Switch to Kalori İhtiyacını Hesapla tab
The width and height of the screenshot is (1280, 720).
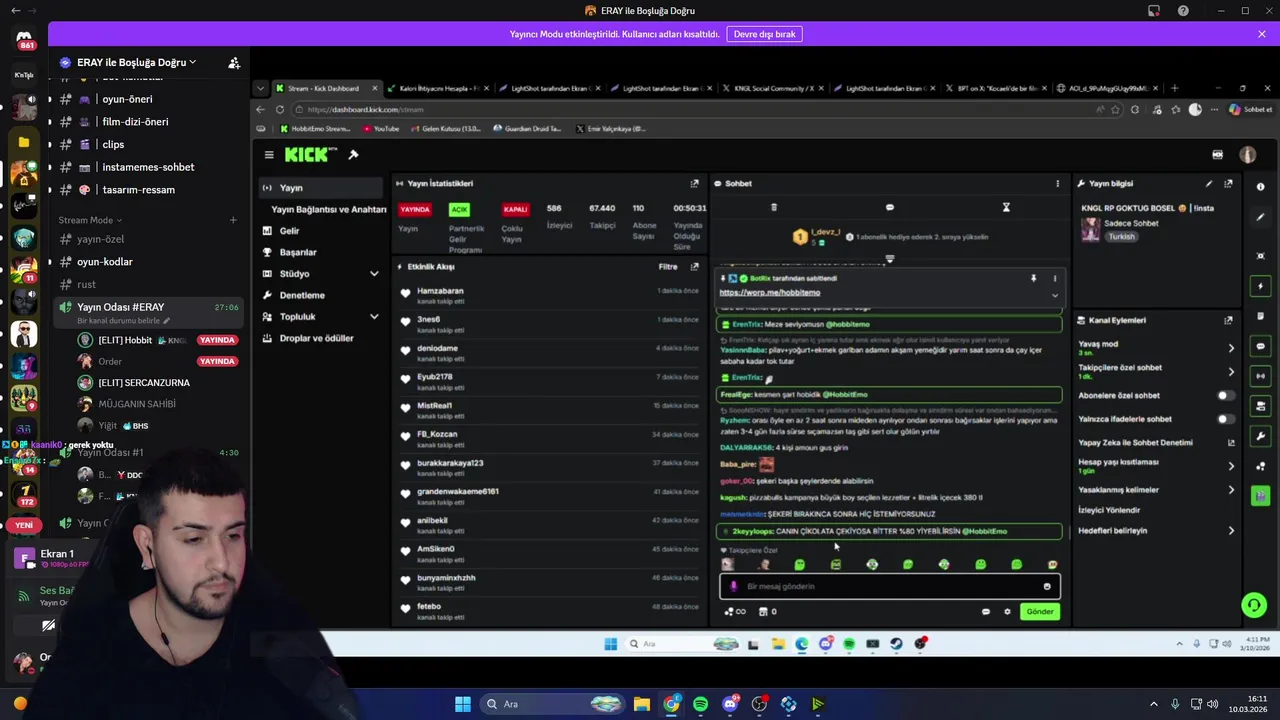pyautogui.click(x=438, y=88)
